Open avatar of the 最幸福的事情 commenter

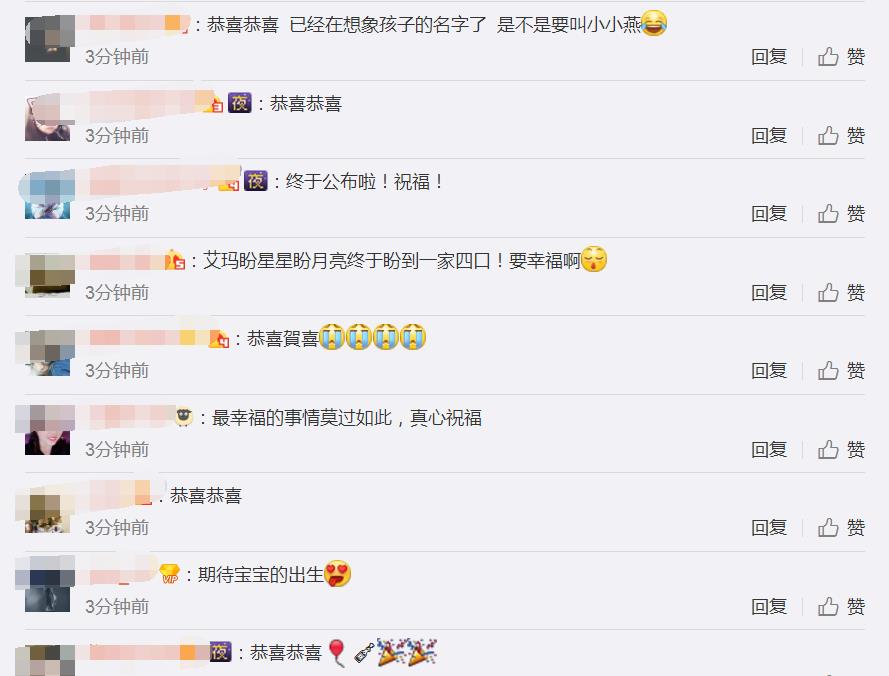click(x=48, y=432)
